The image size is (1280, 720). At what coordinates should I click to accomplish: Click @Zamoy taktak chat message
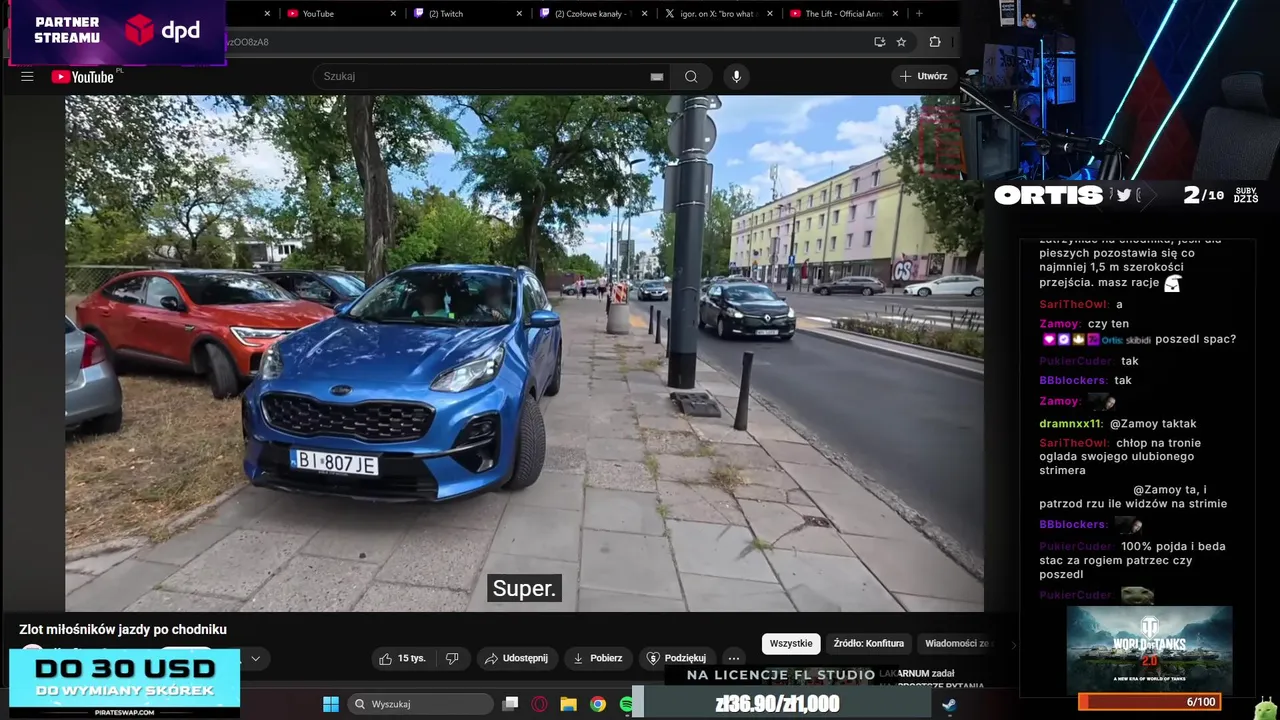coord(1153,423)
